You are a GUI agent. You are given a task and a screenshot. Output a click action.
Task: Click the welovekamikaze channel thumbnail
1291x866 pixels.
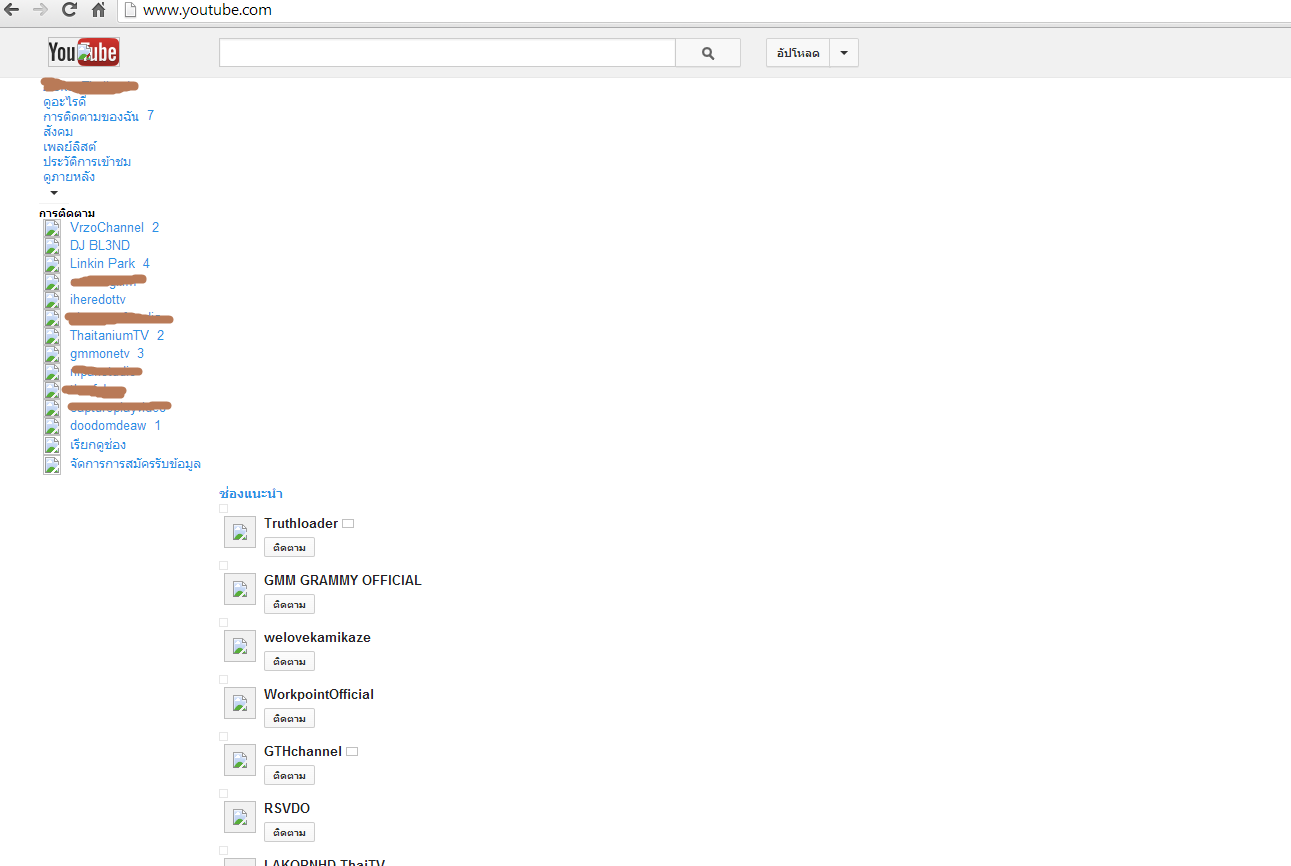click(x=240, y=646)
